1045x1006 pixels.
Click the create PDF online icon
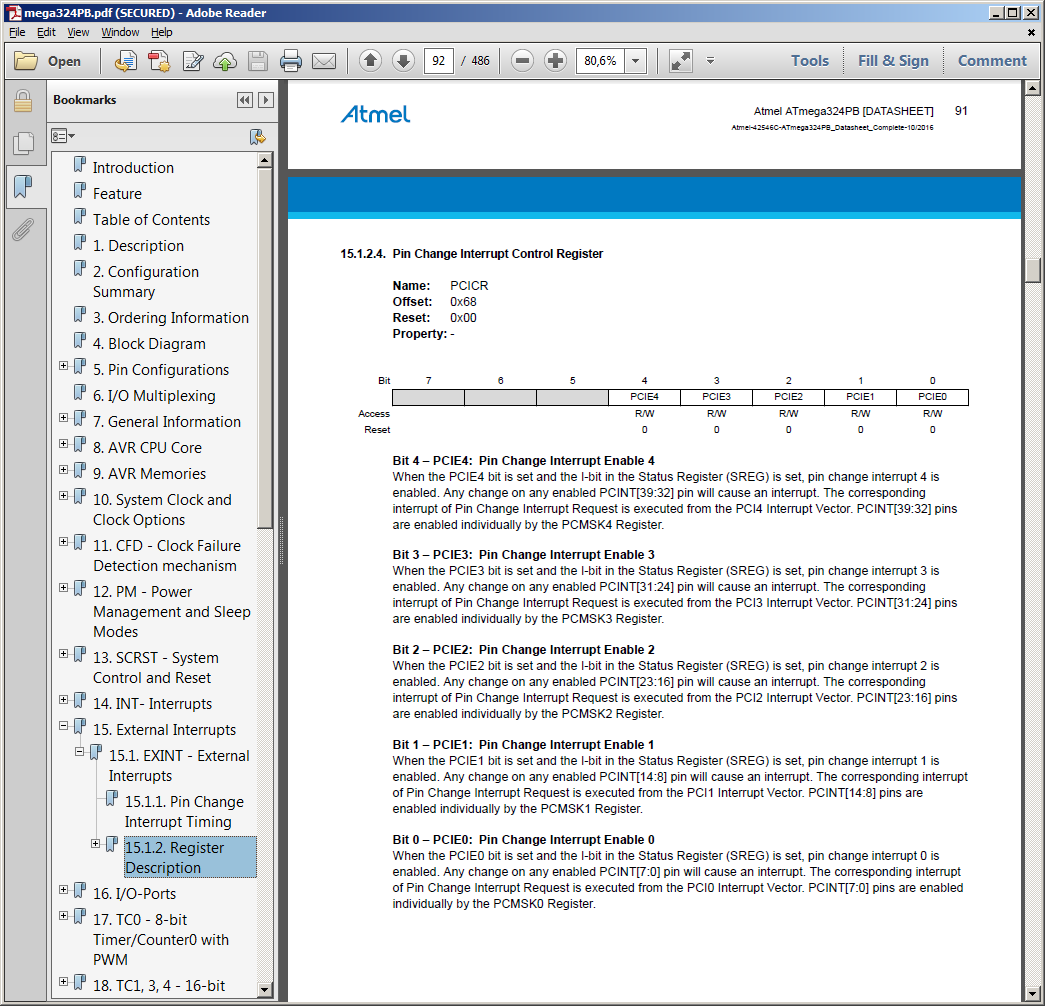[x=126, y=61]
